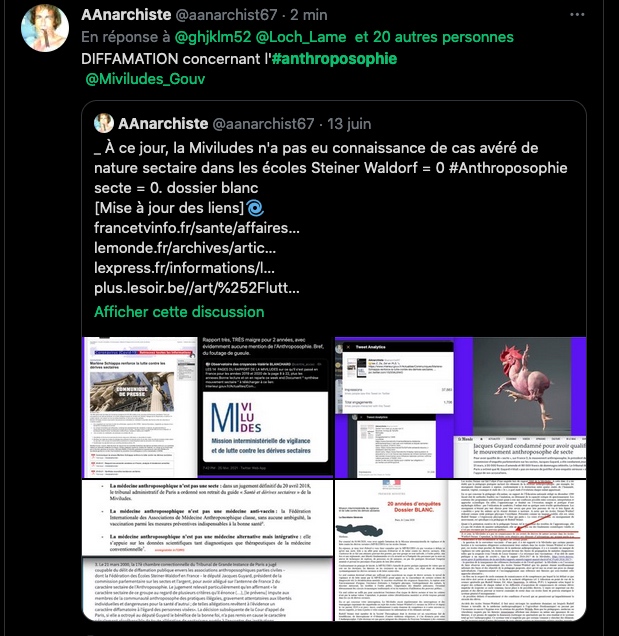
Task: Click the @ghjklm52 mention link
Action: pyautogui.click(x=213, y=37)
